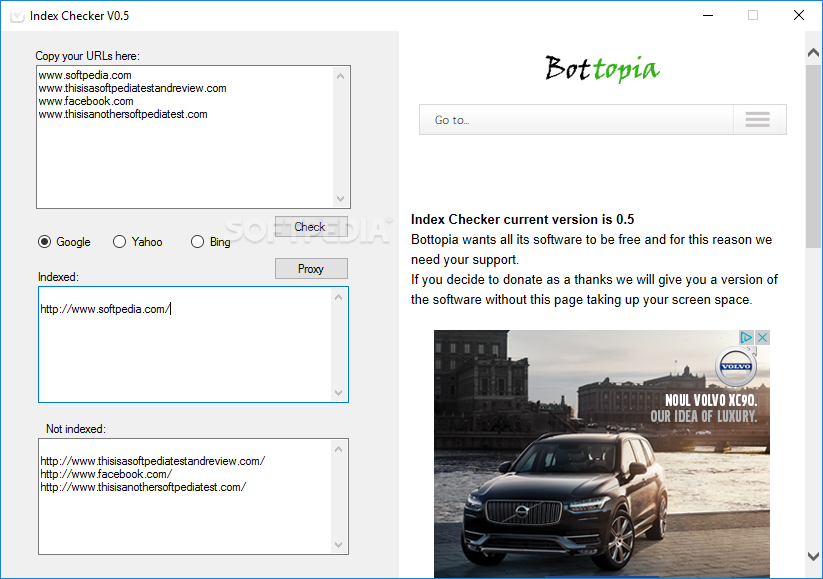Click scroll up arrow of URLs box
The width and height of the screenshot is (823, 579).
[x=340, y=76]
